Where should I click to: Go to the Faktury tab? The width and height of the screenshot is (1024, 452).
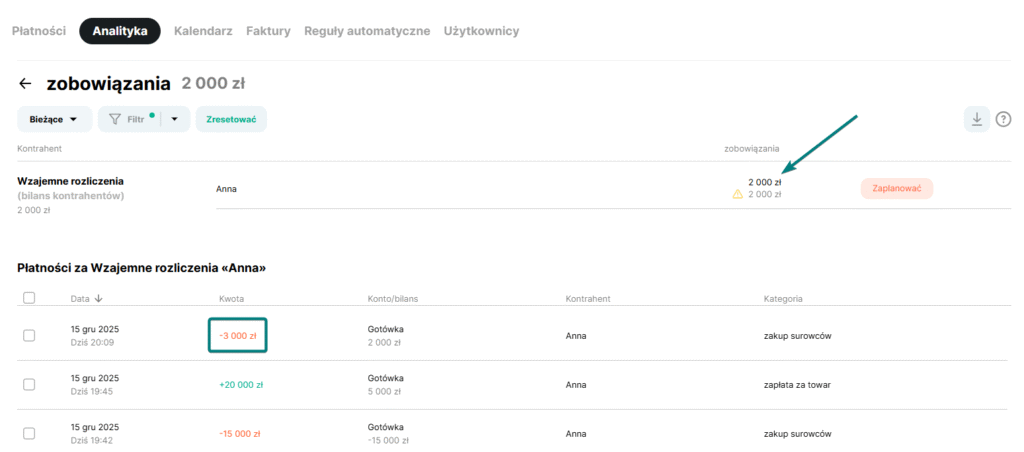(x=268, y=31)
